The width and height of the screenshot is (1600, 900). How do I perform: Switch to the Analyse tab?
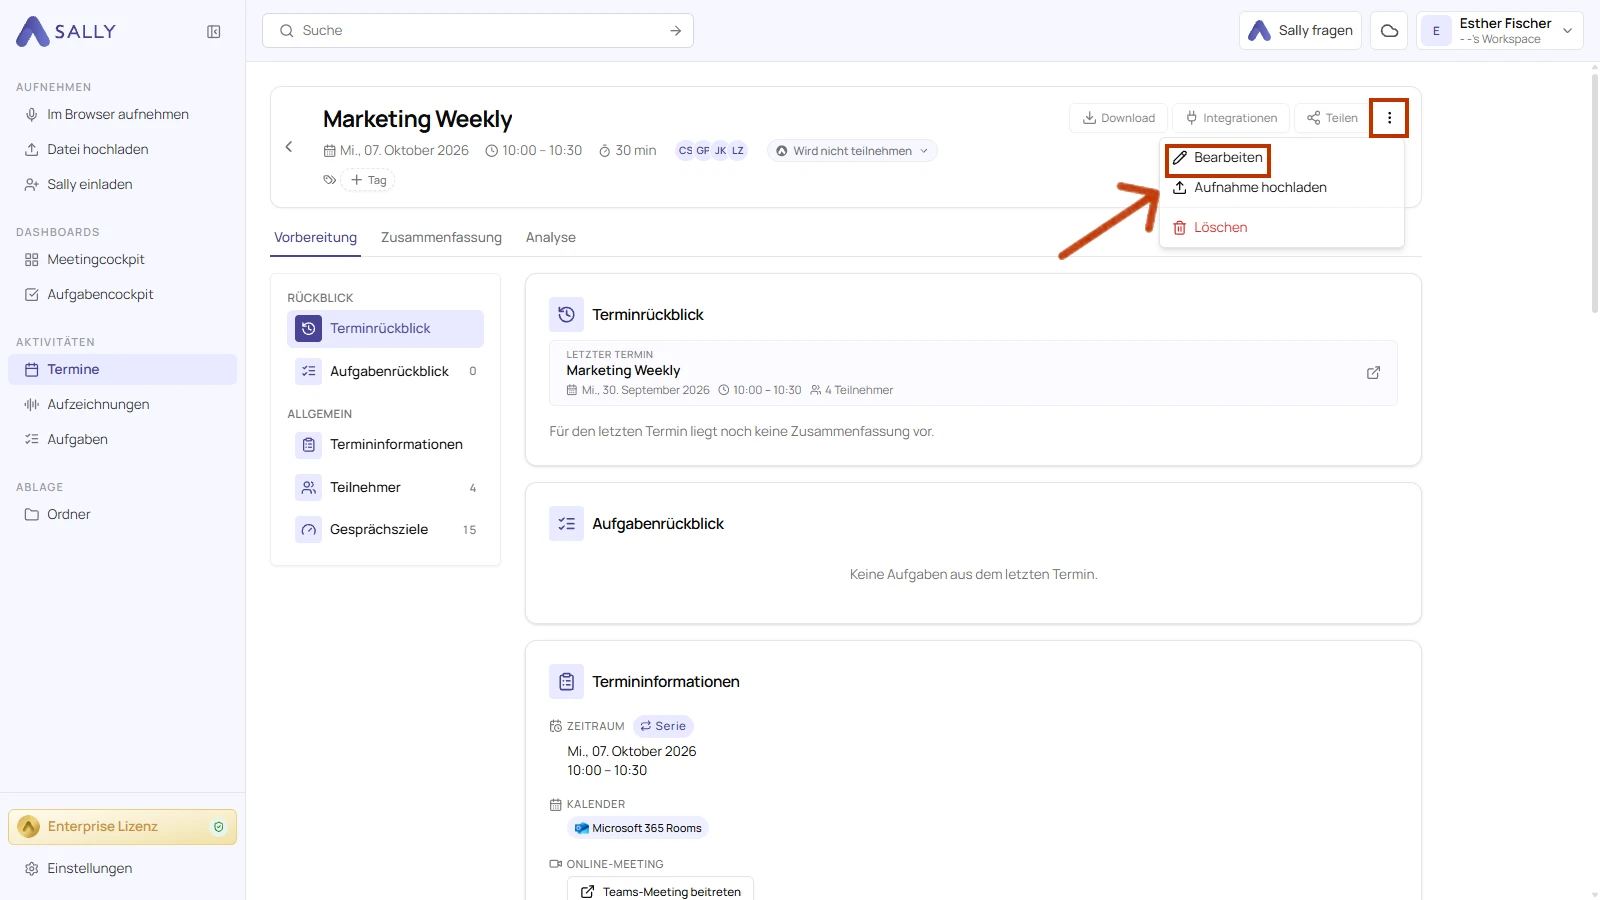click(x=551, y=238)
